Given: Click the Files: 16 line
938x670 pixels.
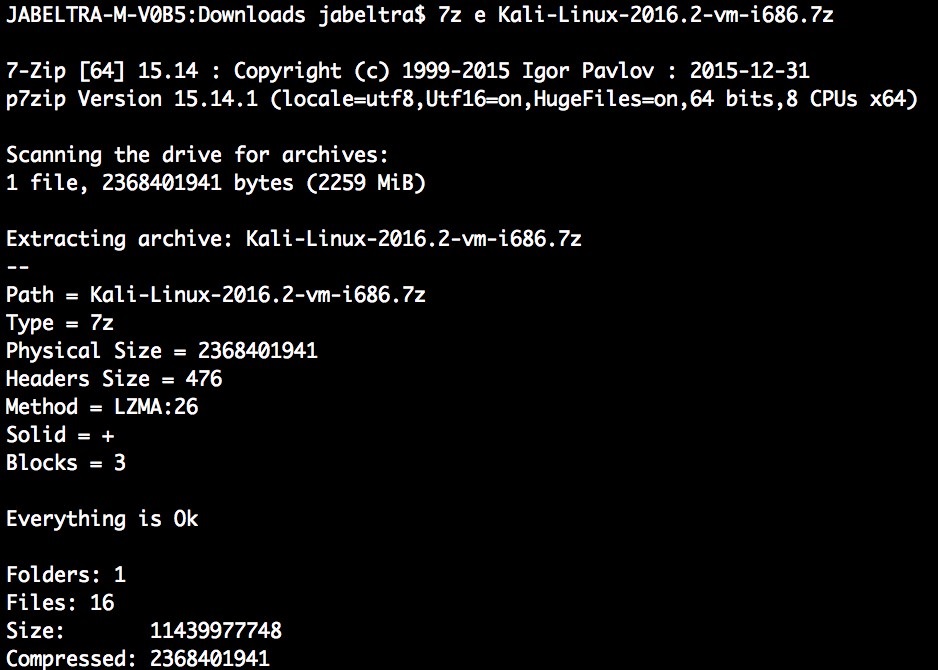Looking at the screenshot, I should pyautogui.click(x=60, y=602).
